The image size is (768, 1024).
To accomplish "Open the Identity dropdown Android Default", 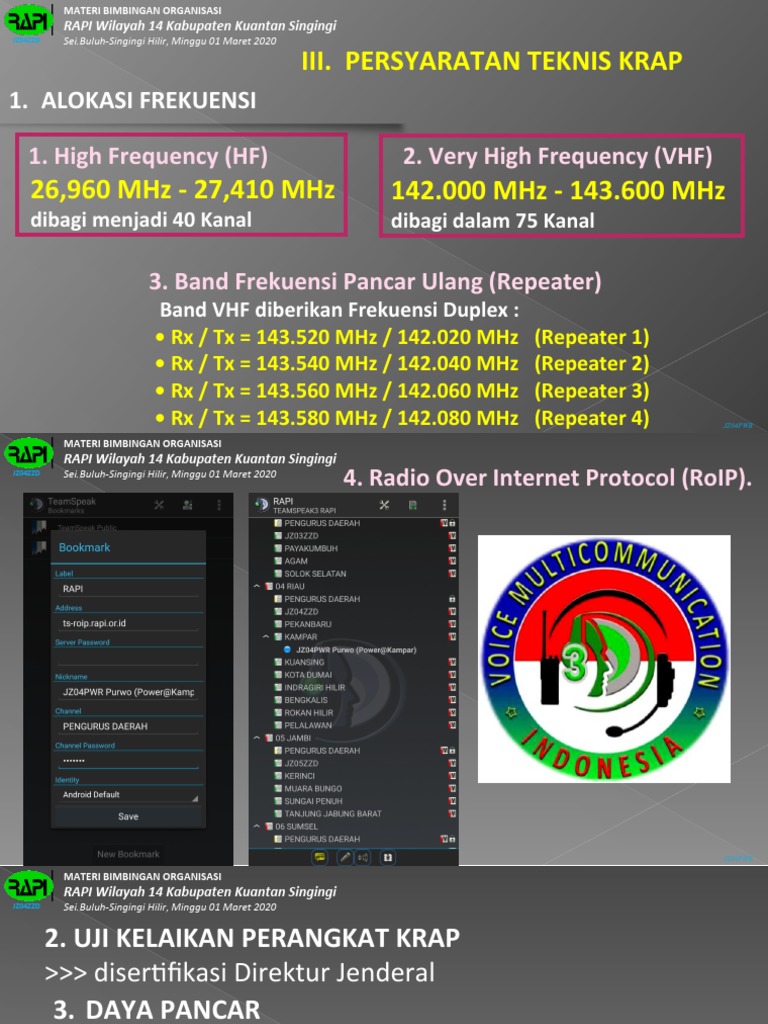I will [x=128, y=795].
